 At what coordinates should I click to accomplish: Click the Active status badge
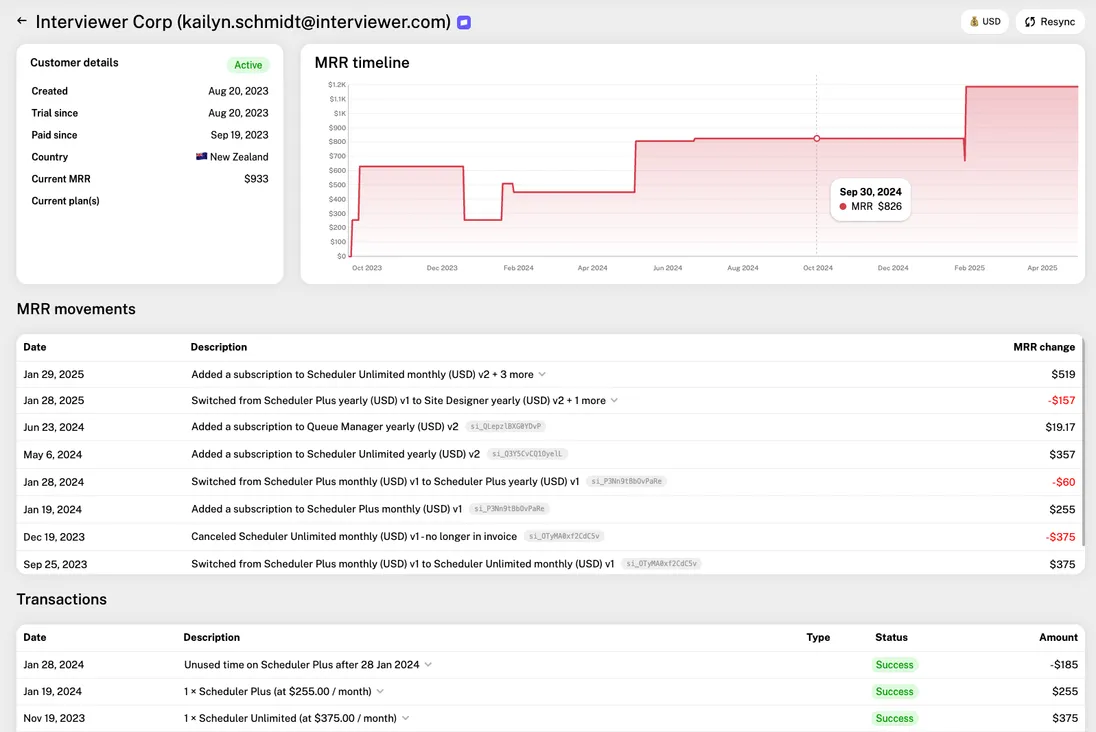pyautogui.click(x=248, y=65)
